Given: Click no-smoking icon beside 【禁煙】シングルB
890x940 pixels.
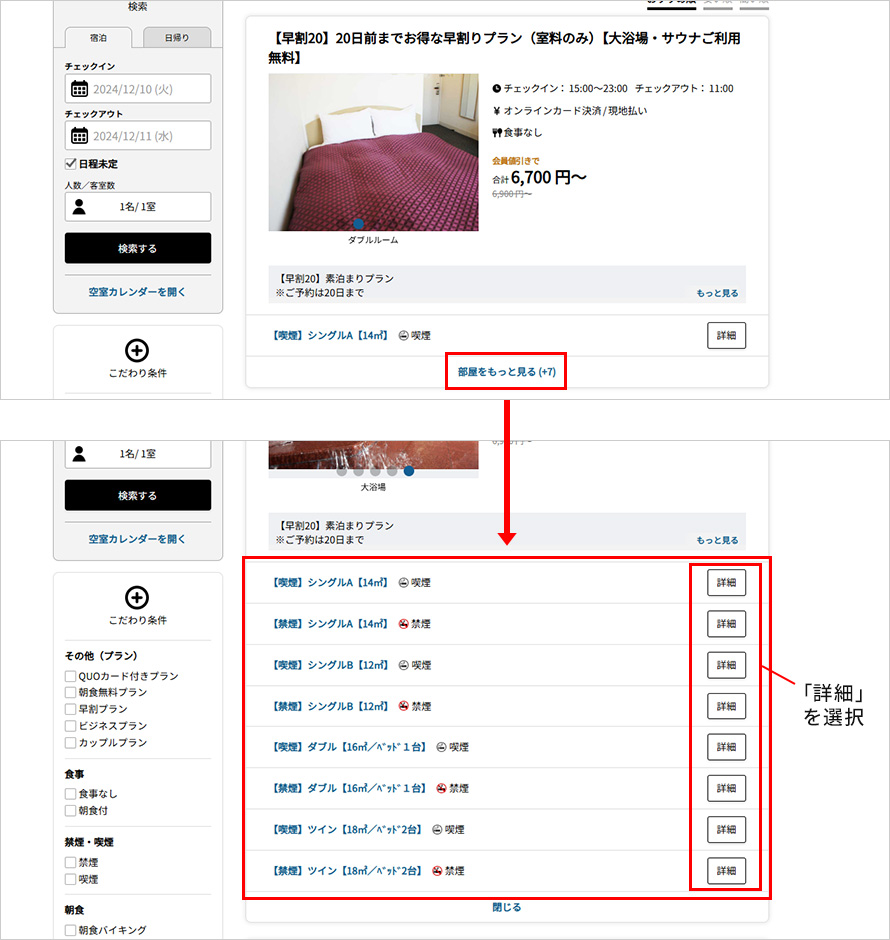Looking at the screenshot, I should [x=403, y=706].
